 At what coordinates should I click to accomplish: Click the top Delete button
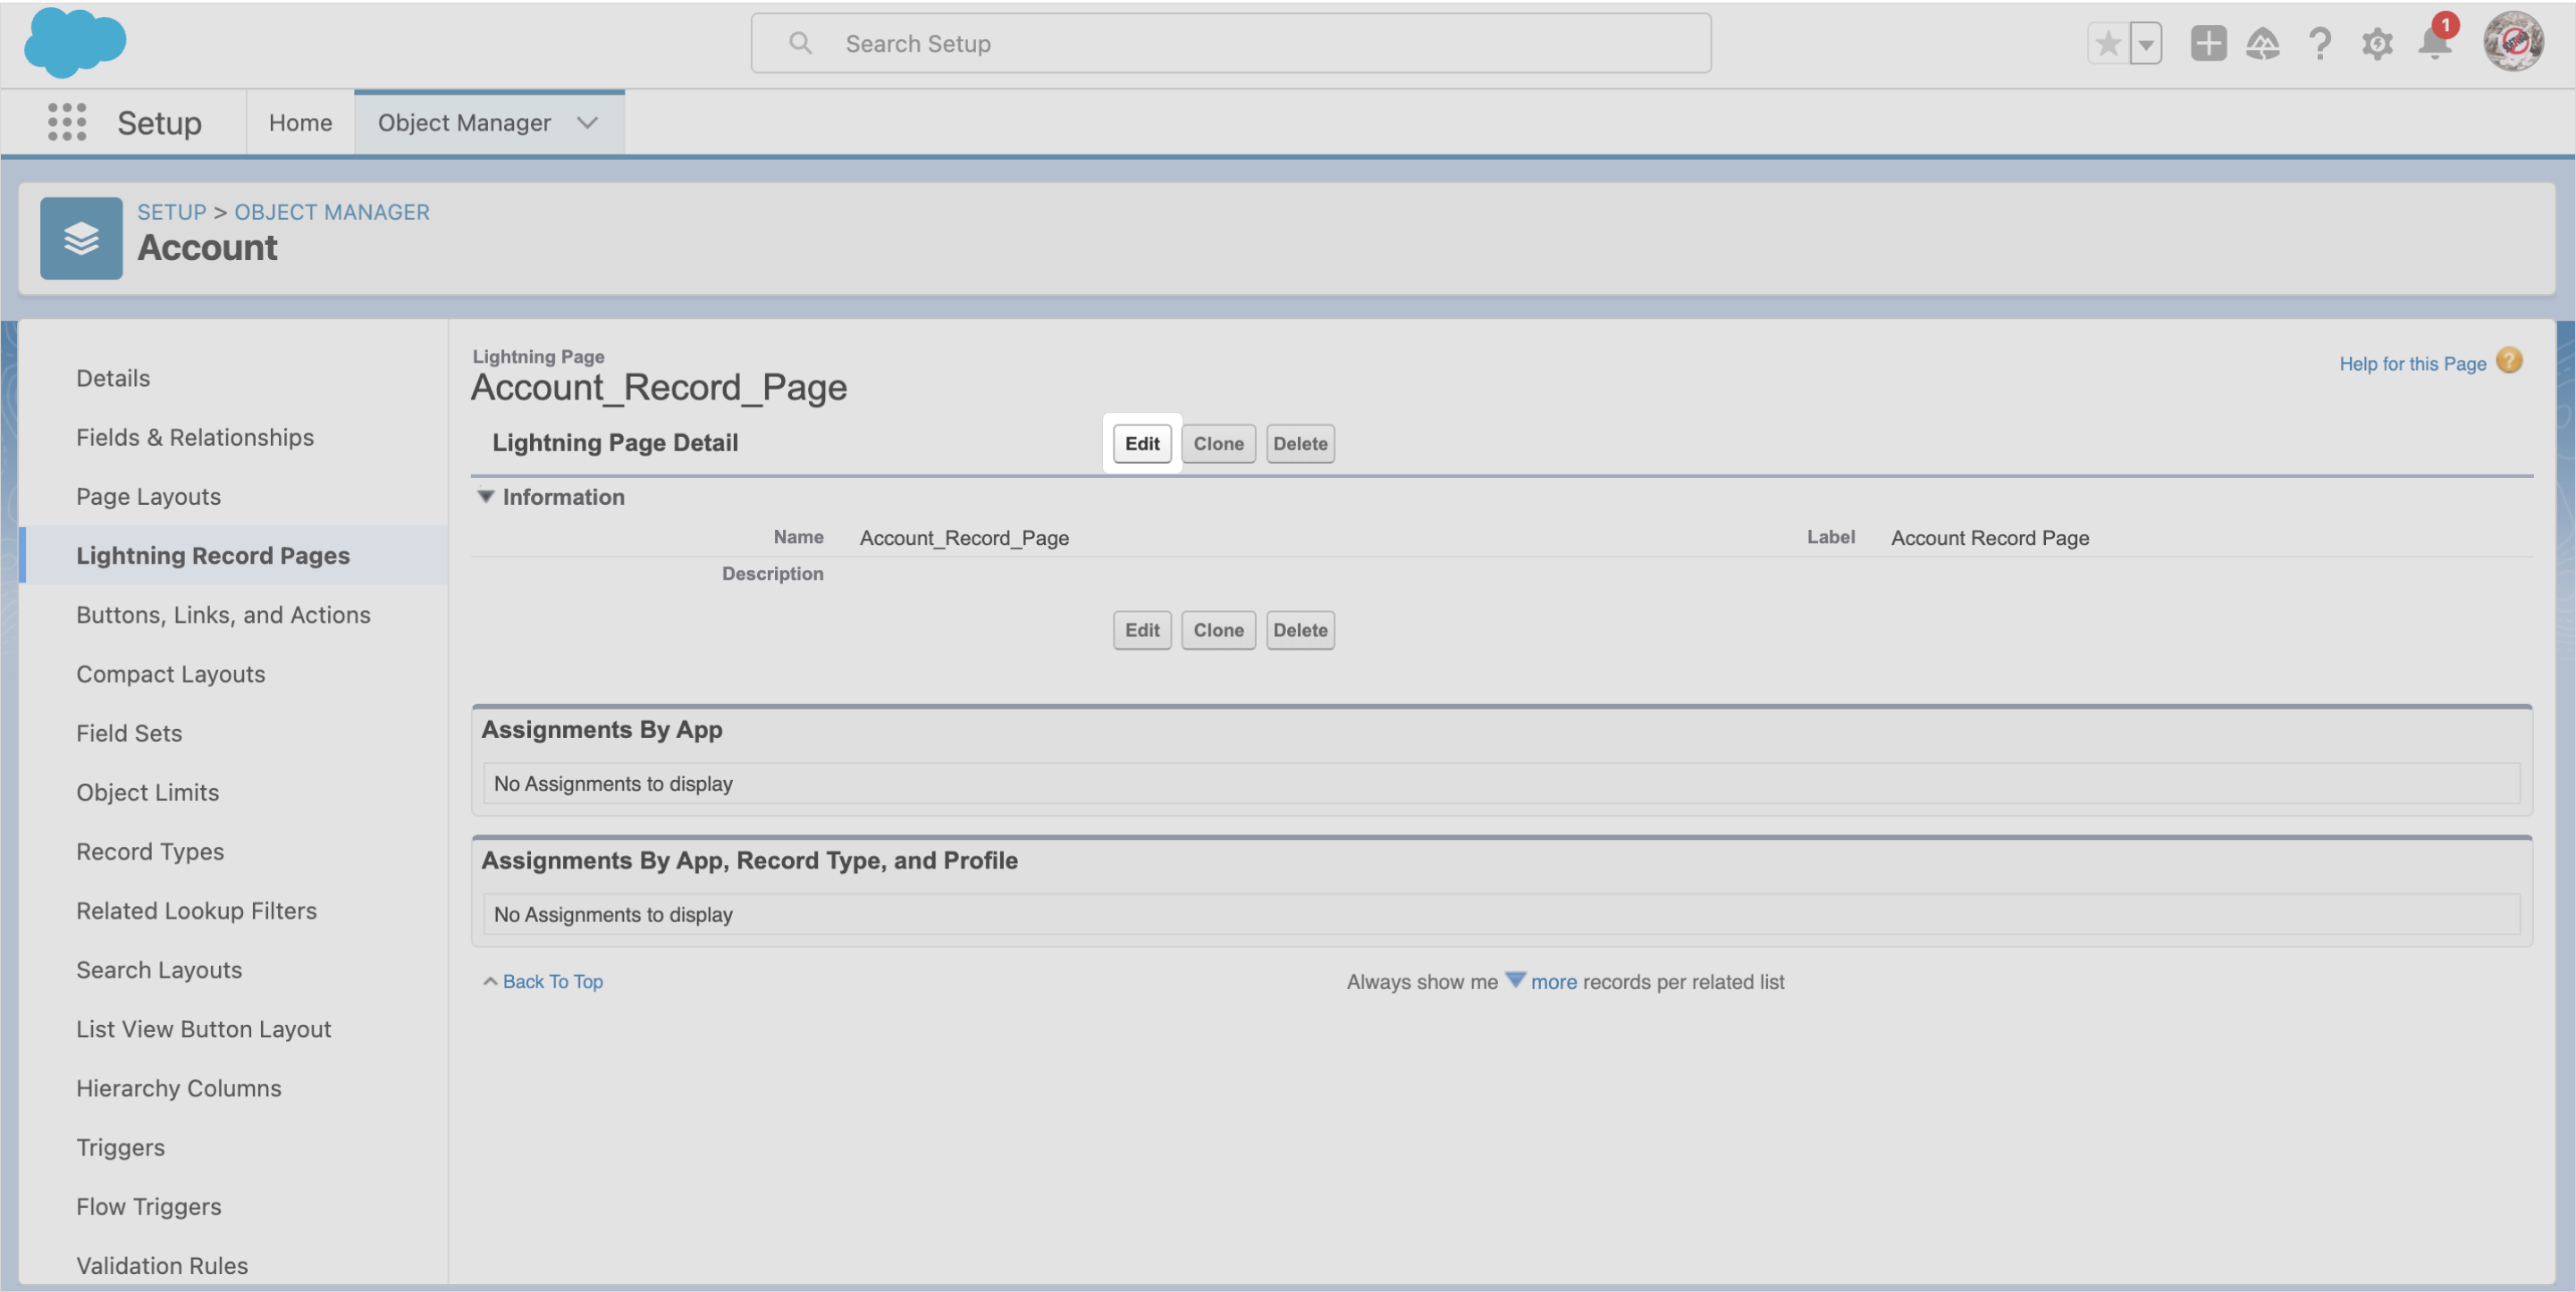pyautogui.click(x=1300, y=443)
